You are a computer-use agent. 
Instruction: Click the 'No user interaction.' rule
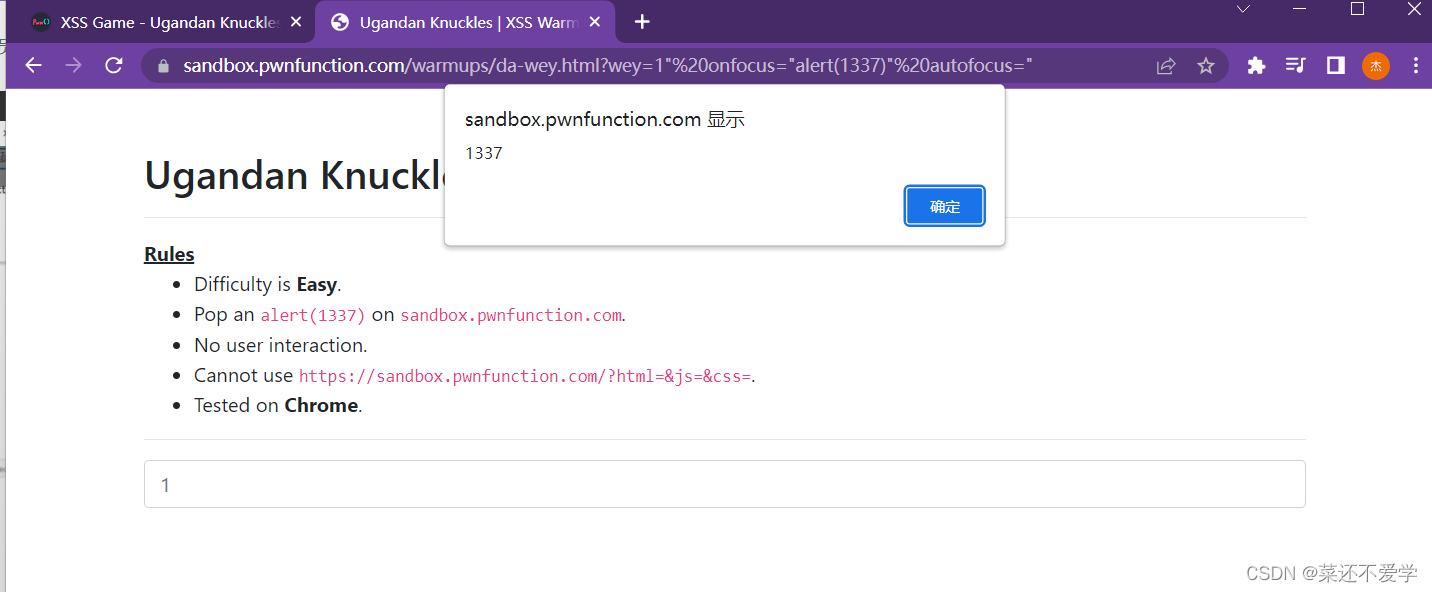coord(281,345)
